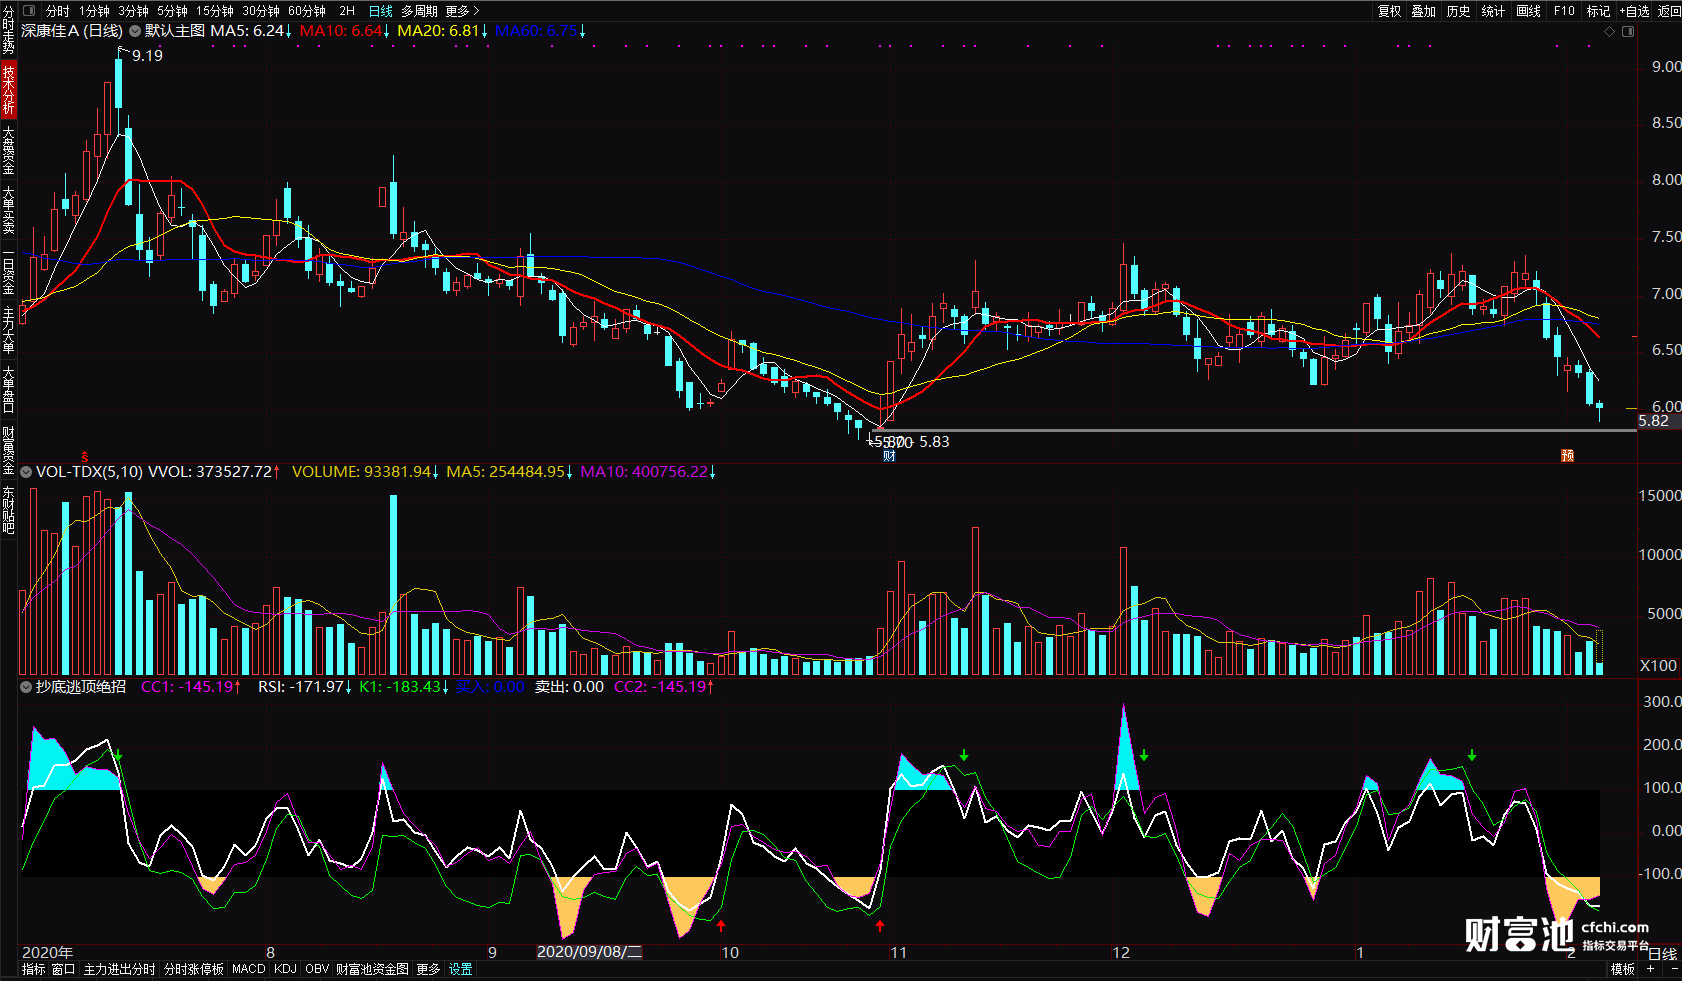Switch to OBV indicator
Image resolution: width=1682 pixels, height=981 pixels.
pyautogui.click(x=317, y=969)
